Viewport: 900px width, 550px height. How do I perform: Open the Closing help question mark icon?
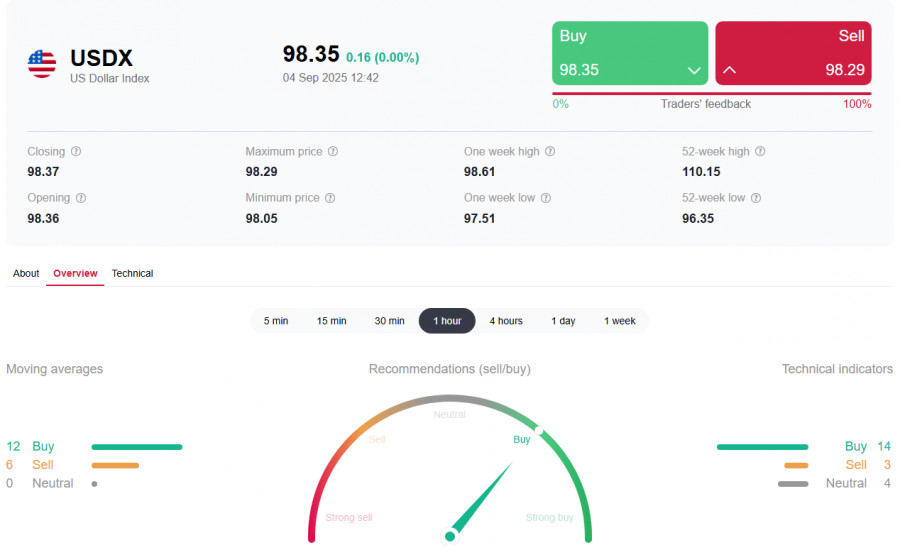76,152
